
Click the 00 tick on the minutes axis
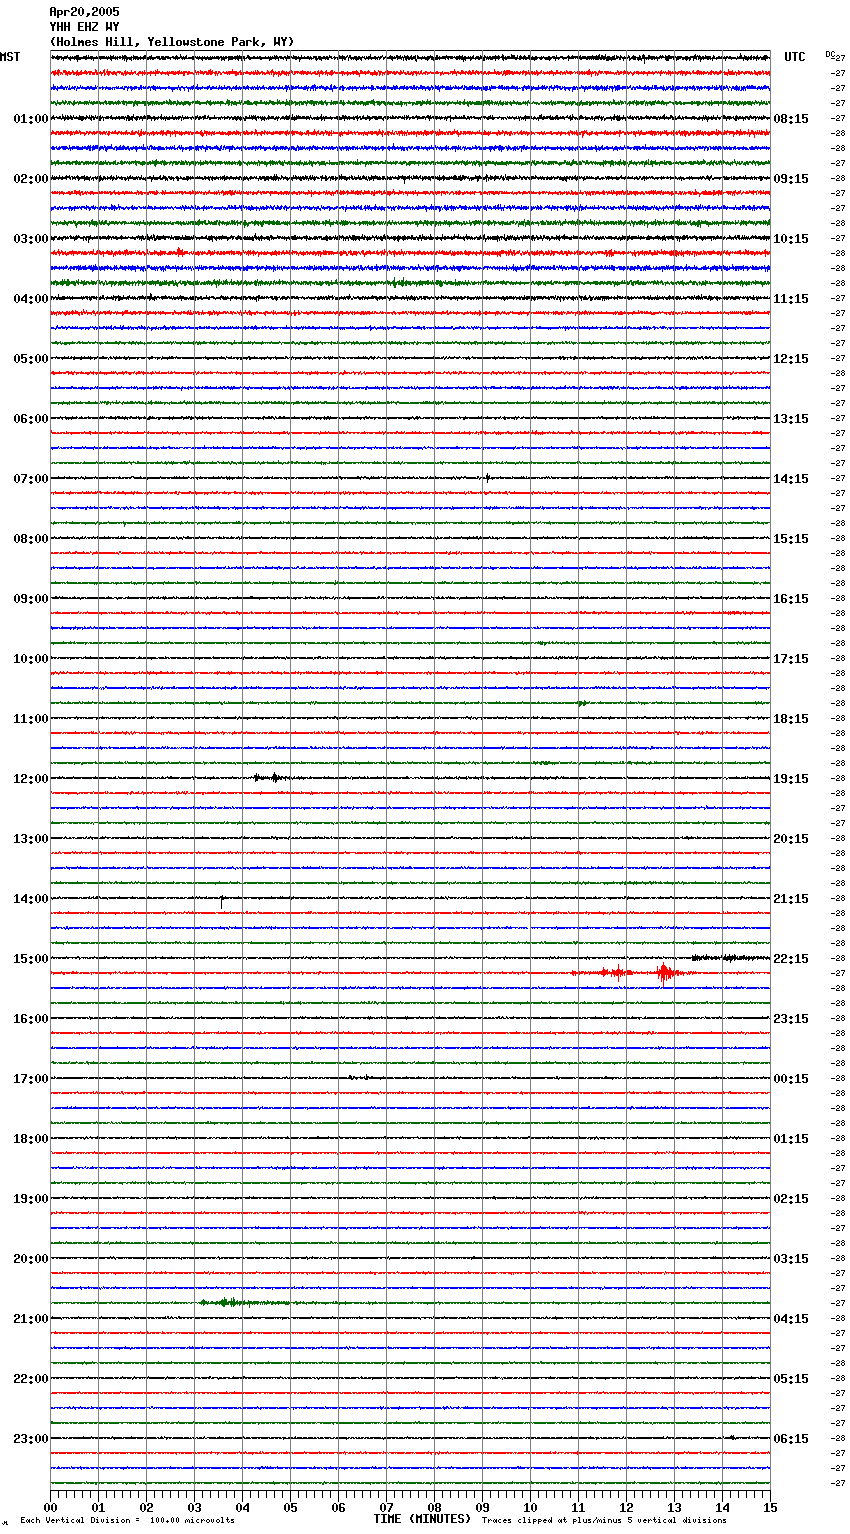51,1507
